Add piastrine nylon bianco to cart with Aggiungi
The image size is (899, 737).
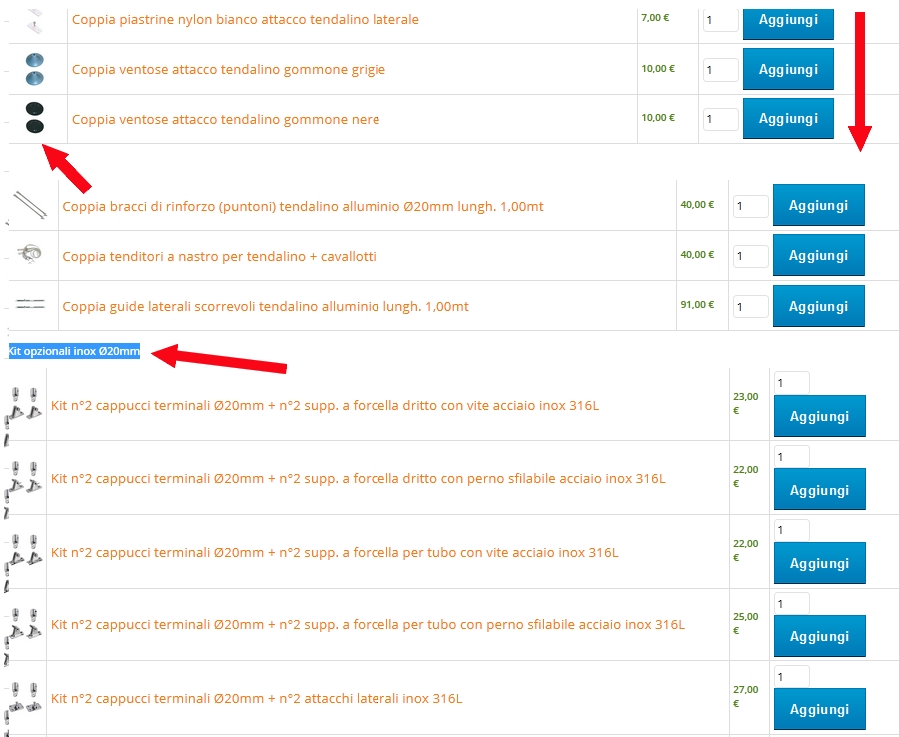(788, 23)
